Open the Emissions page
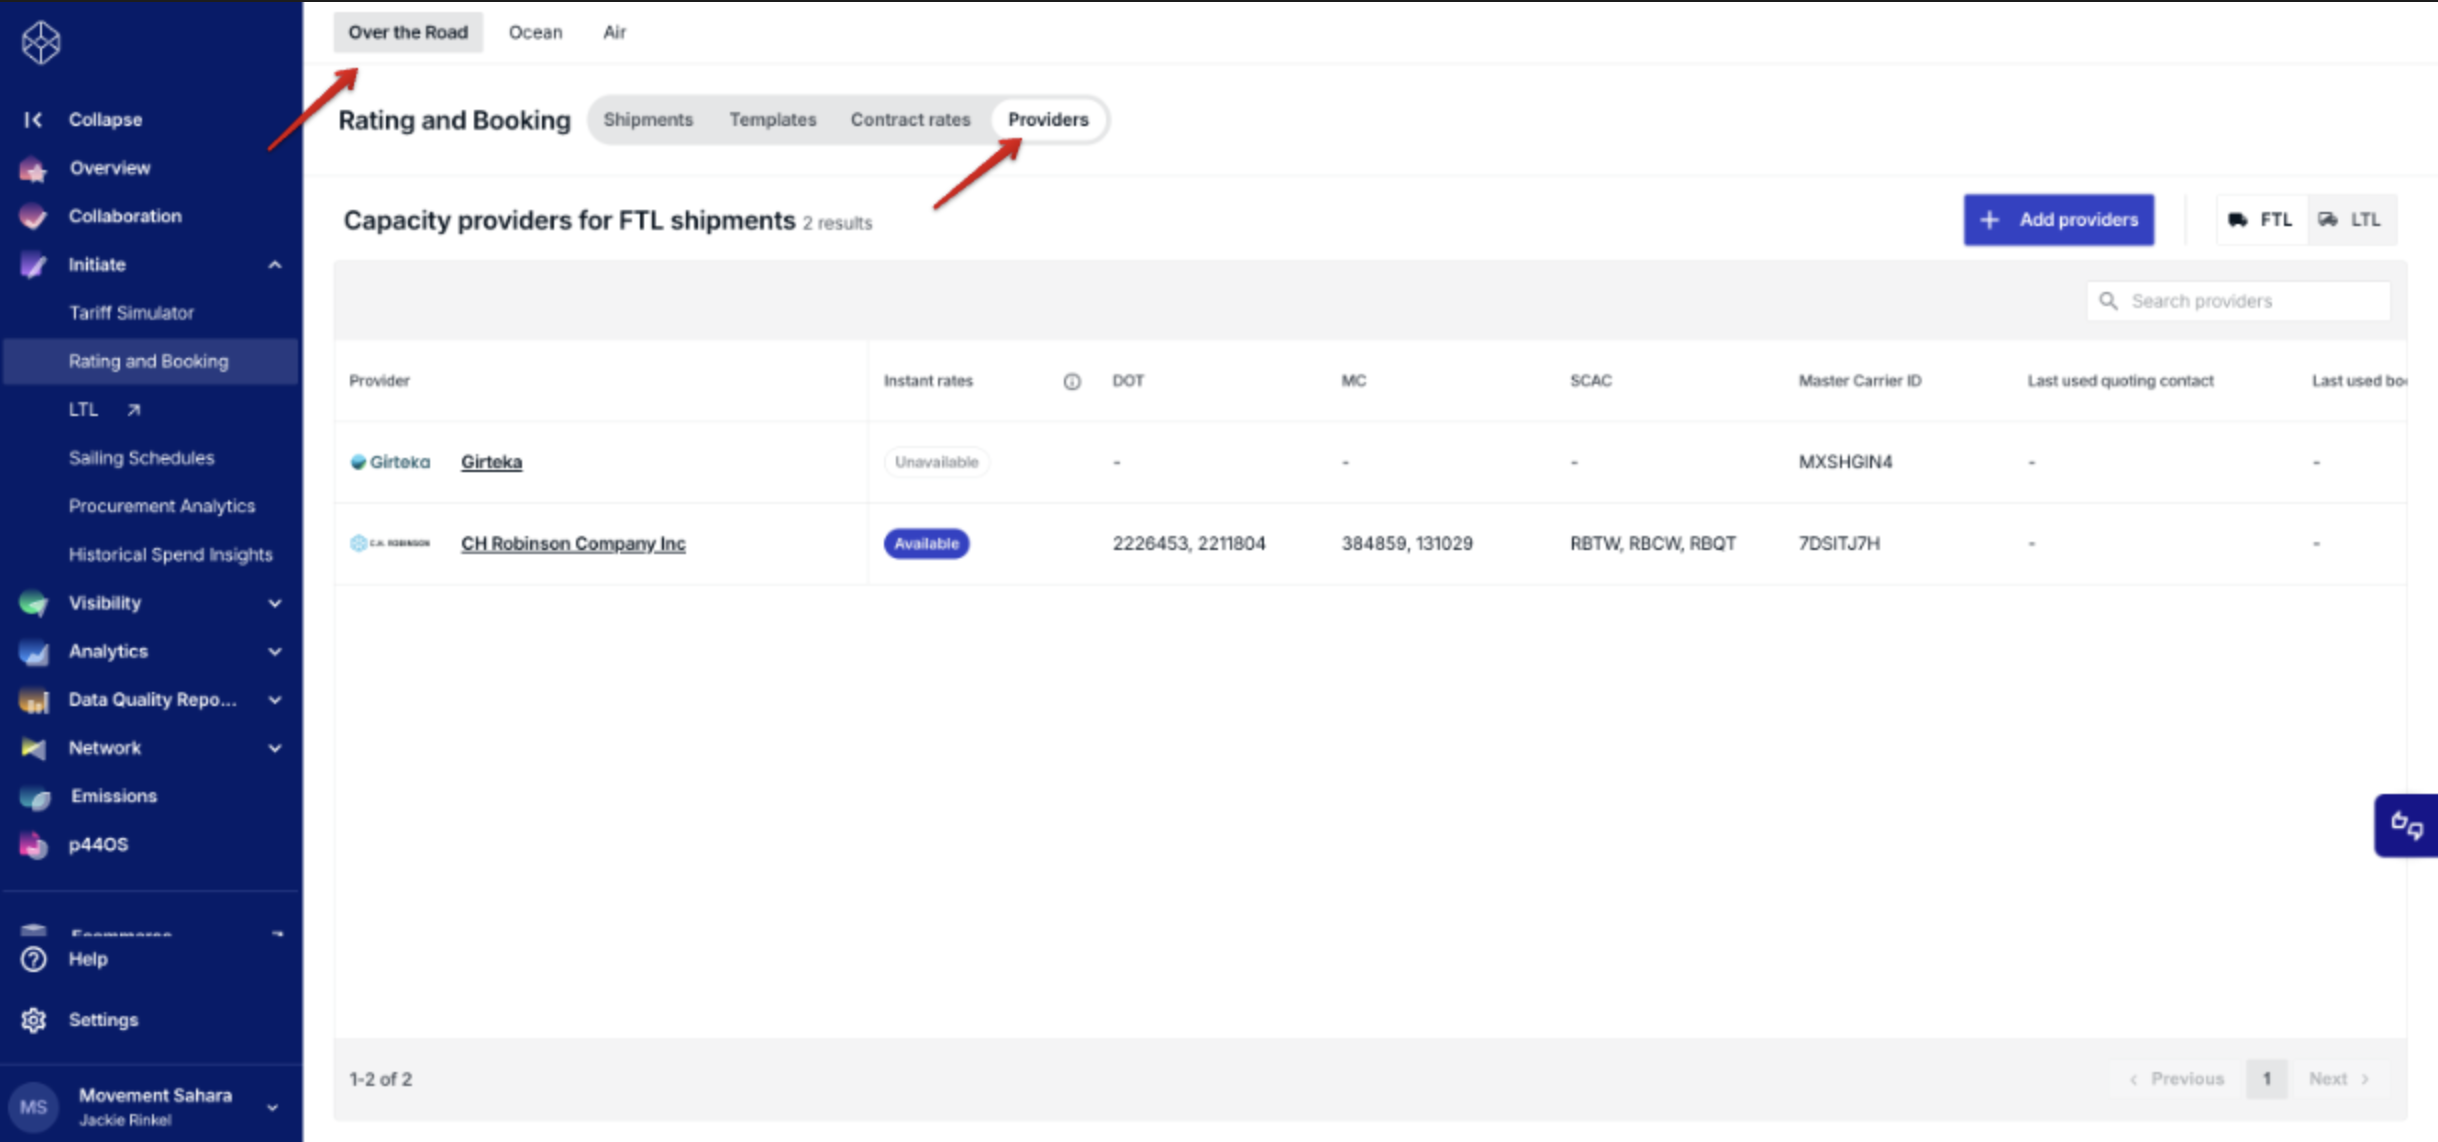The image size is (2438, 1142). (113, 796)
